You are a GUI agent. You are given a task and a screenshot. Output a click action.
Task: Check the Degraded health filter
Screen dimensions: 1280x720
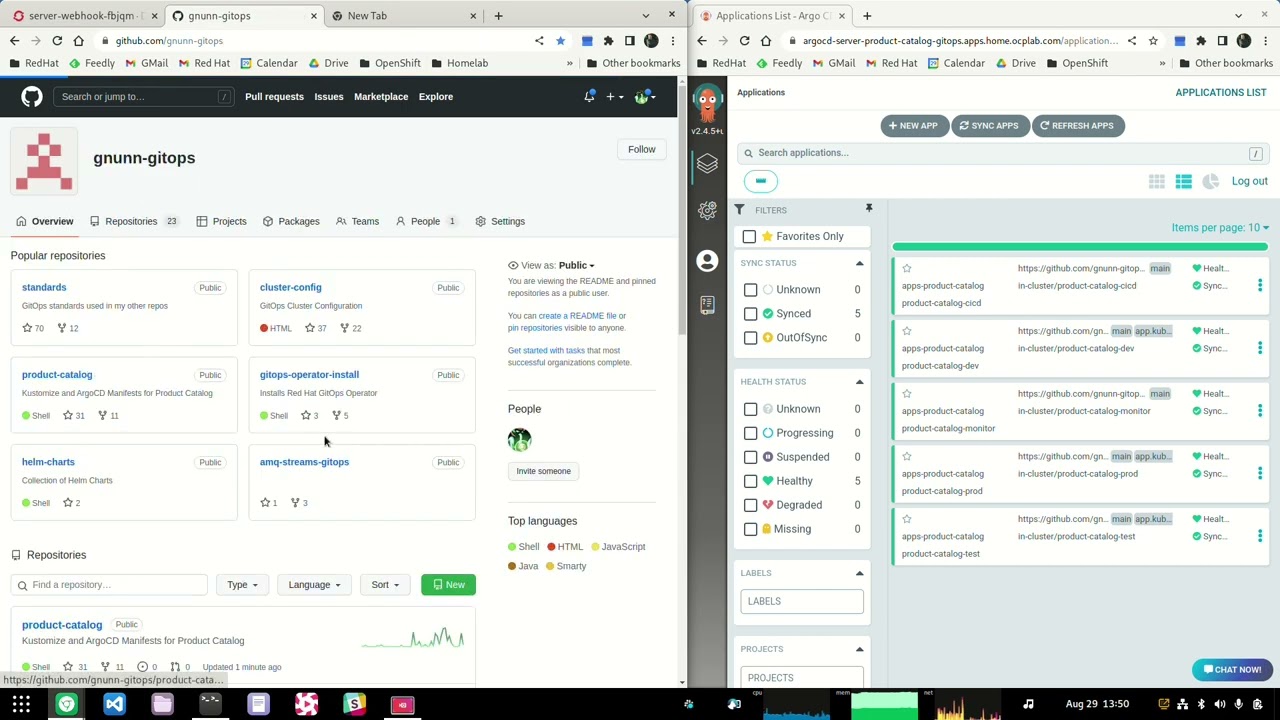coord(750,505)
